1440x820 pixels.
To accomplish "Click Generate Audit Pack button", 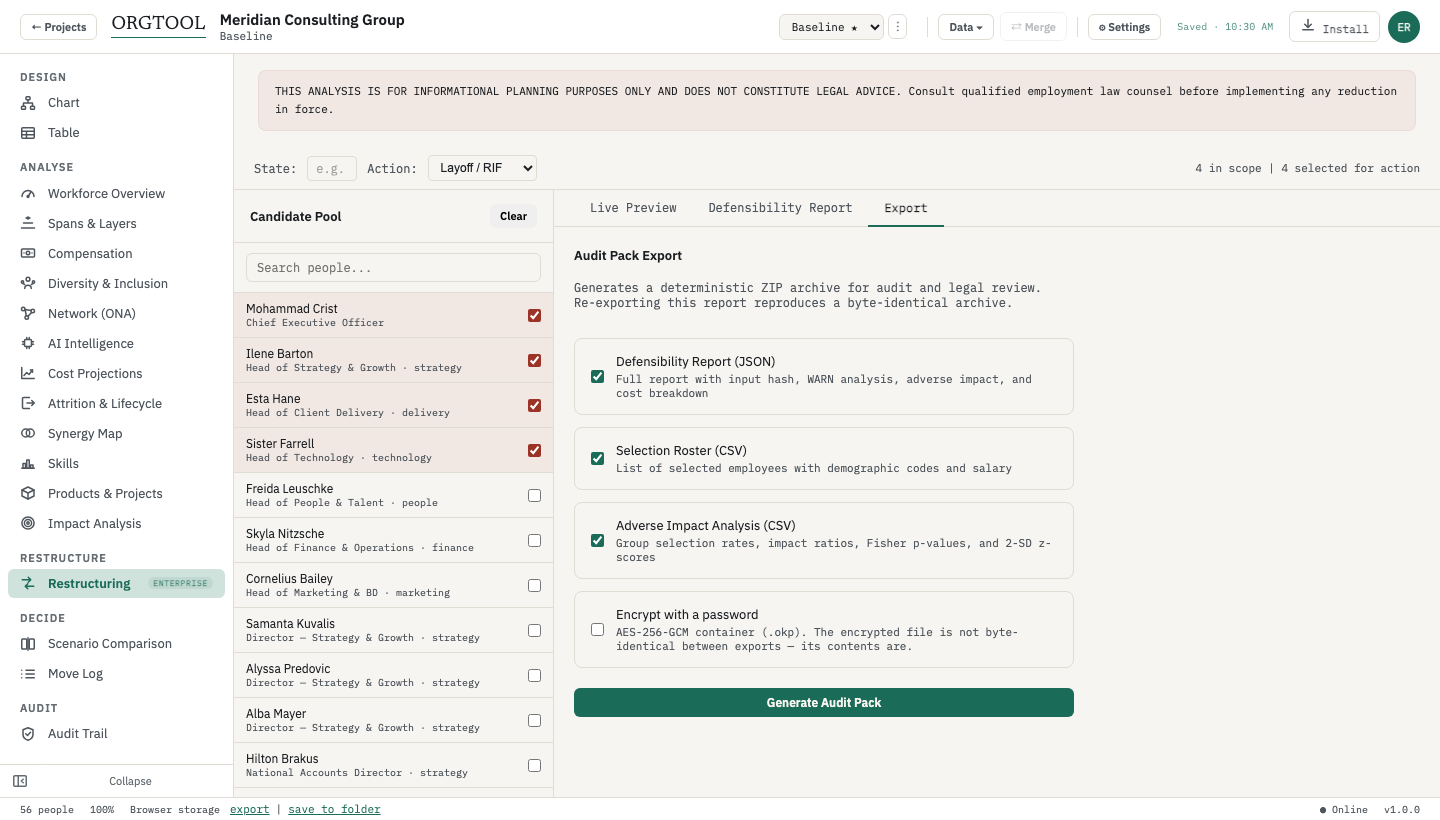I will [x=824, y=702].
